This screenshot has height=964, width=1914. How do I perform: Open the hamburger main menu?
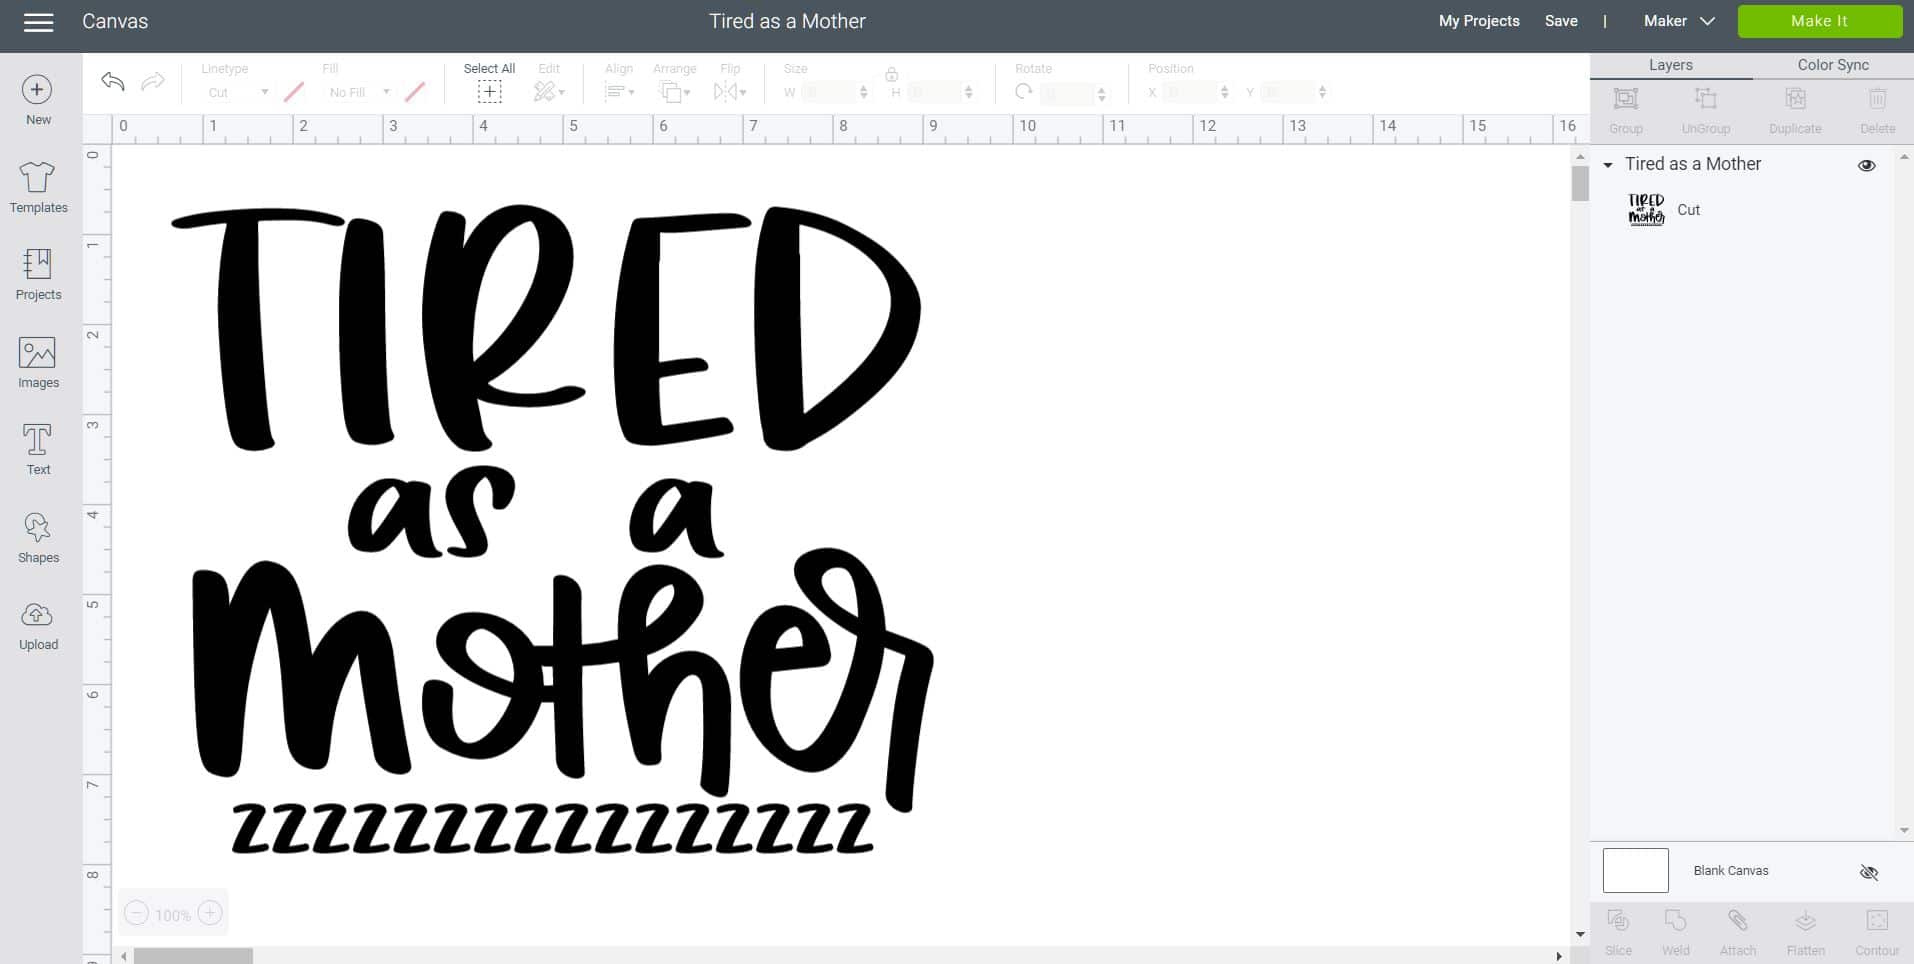pyautogui.click(x=38, y=22)
